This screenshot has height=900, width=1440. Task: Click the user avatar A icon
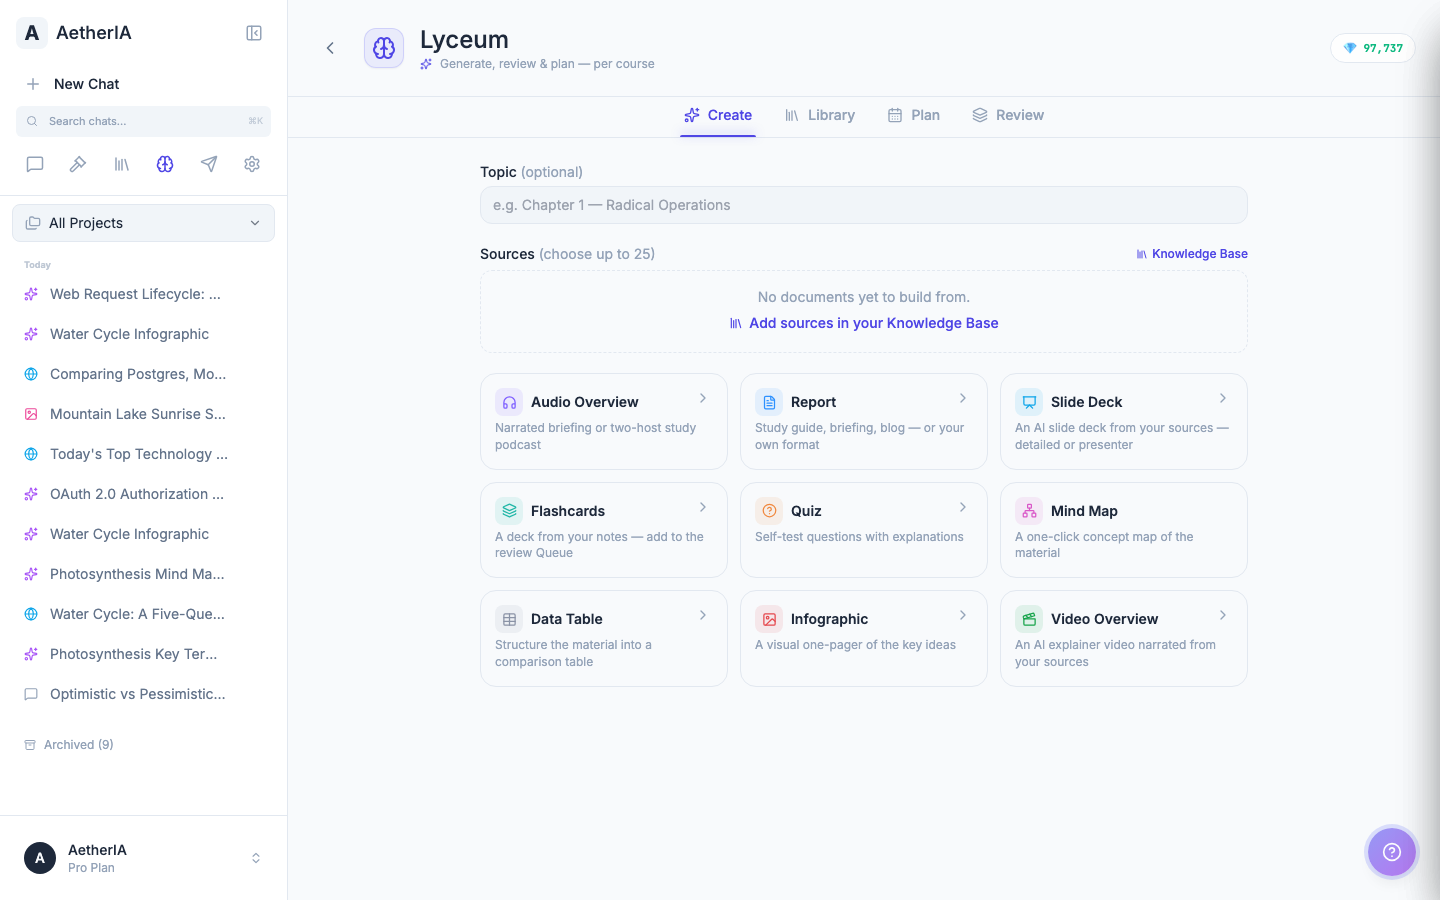[x=40, y=858]
